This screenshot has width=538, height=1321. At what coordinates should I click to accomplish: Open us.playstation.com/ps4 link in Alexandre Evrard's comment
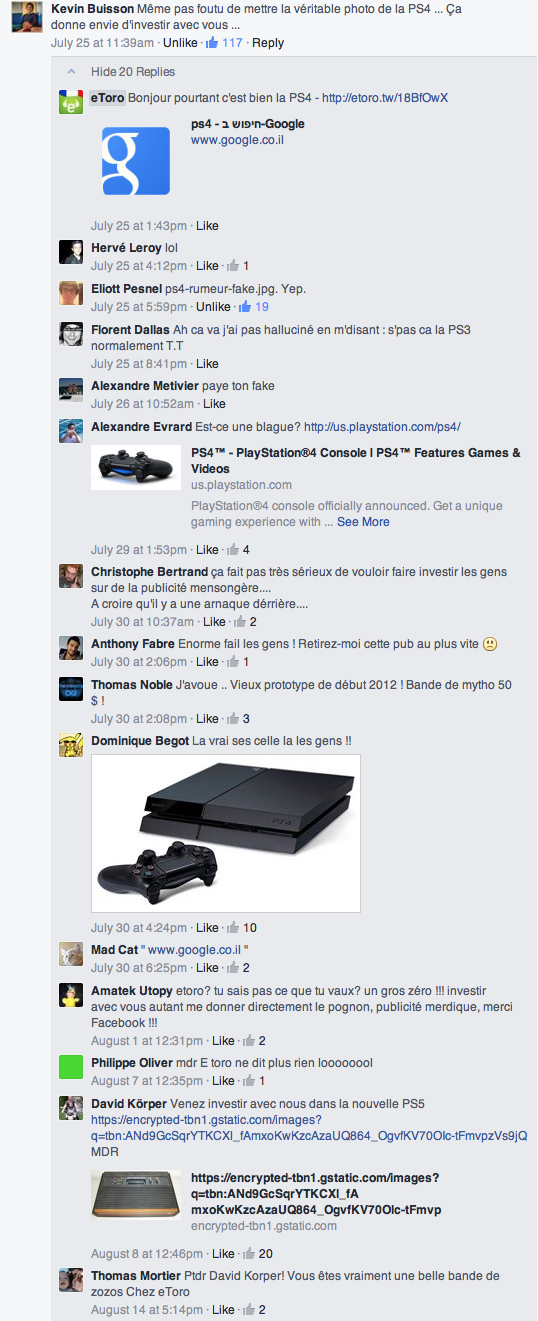382,427
